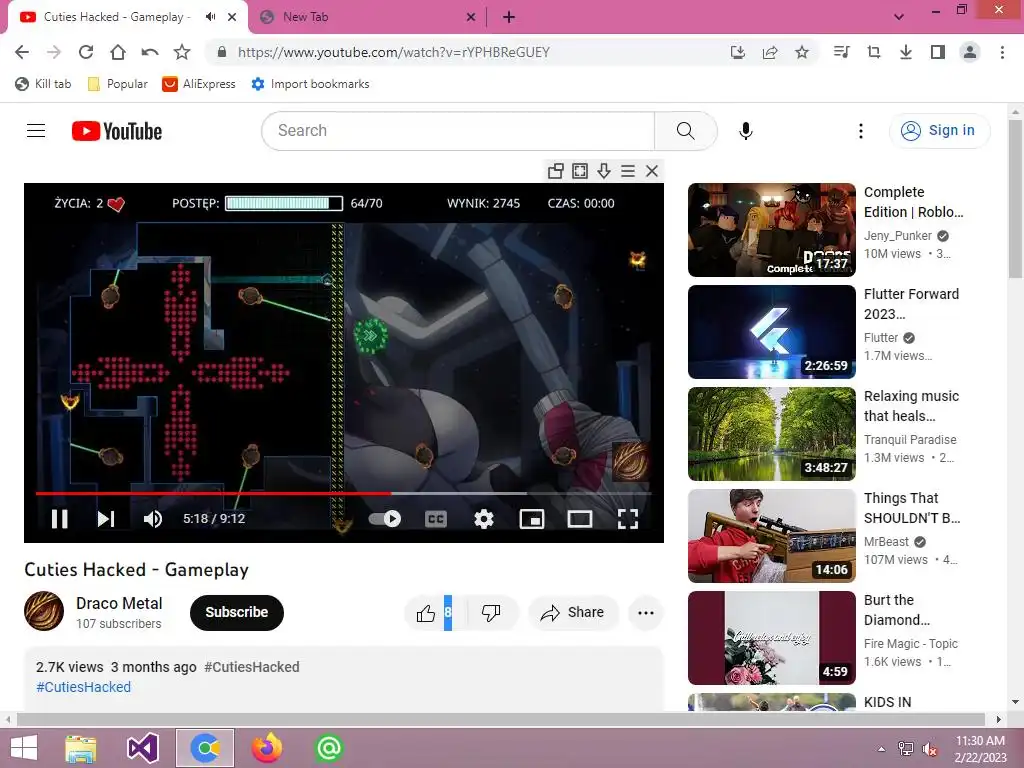The image size is (1024, 768).
Task: Click the star icon left of address bar
Action: click(x=182, y=52)
